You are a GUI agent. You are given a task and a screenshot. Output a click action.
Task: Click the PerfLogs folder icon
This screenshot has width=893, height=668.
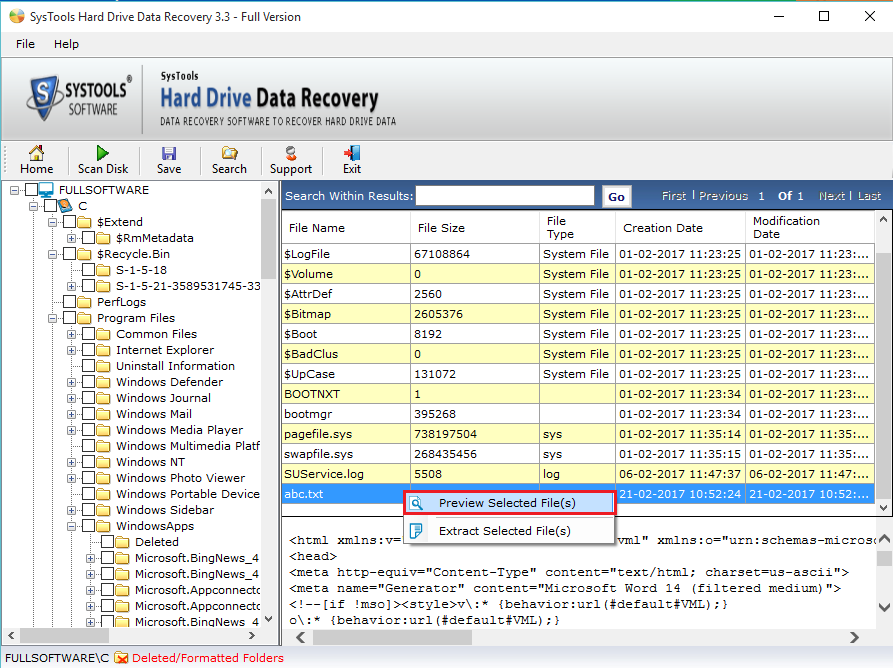tap(84, 302)
